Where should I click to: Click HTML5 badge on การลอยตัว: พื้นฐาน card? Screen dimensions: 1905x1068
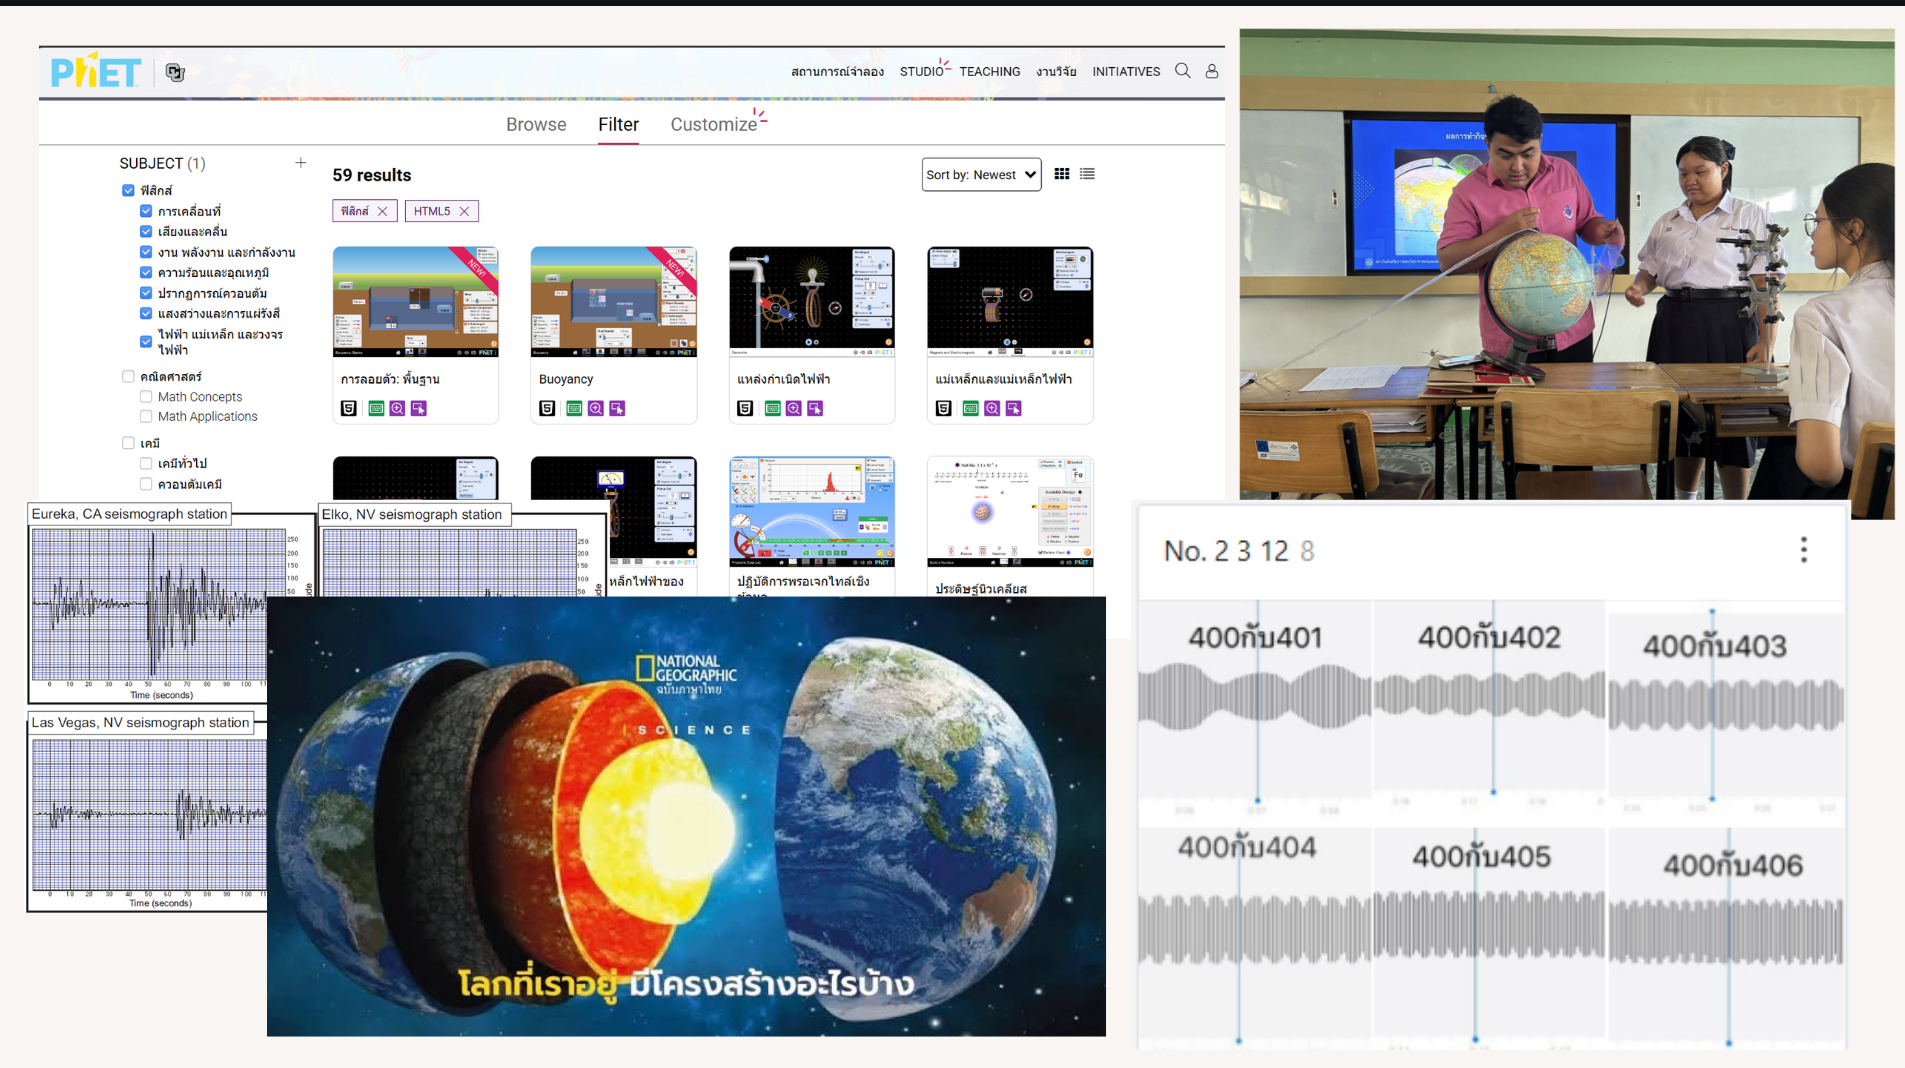[x=349, y=408]
